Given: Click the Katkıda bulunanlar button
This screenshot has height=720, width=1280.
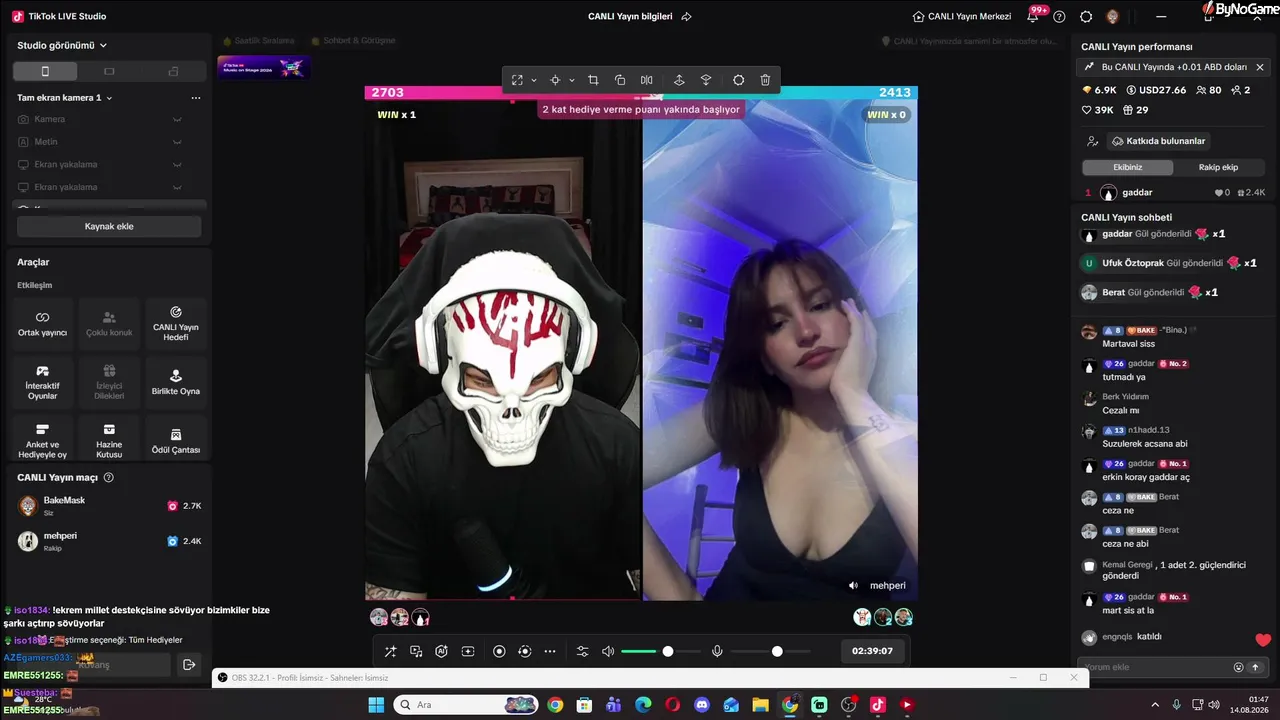Looking at the screenshot, I should pyautogui.click(x=1159, y=141).
